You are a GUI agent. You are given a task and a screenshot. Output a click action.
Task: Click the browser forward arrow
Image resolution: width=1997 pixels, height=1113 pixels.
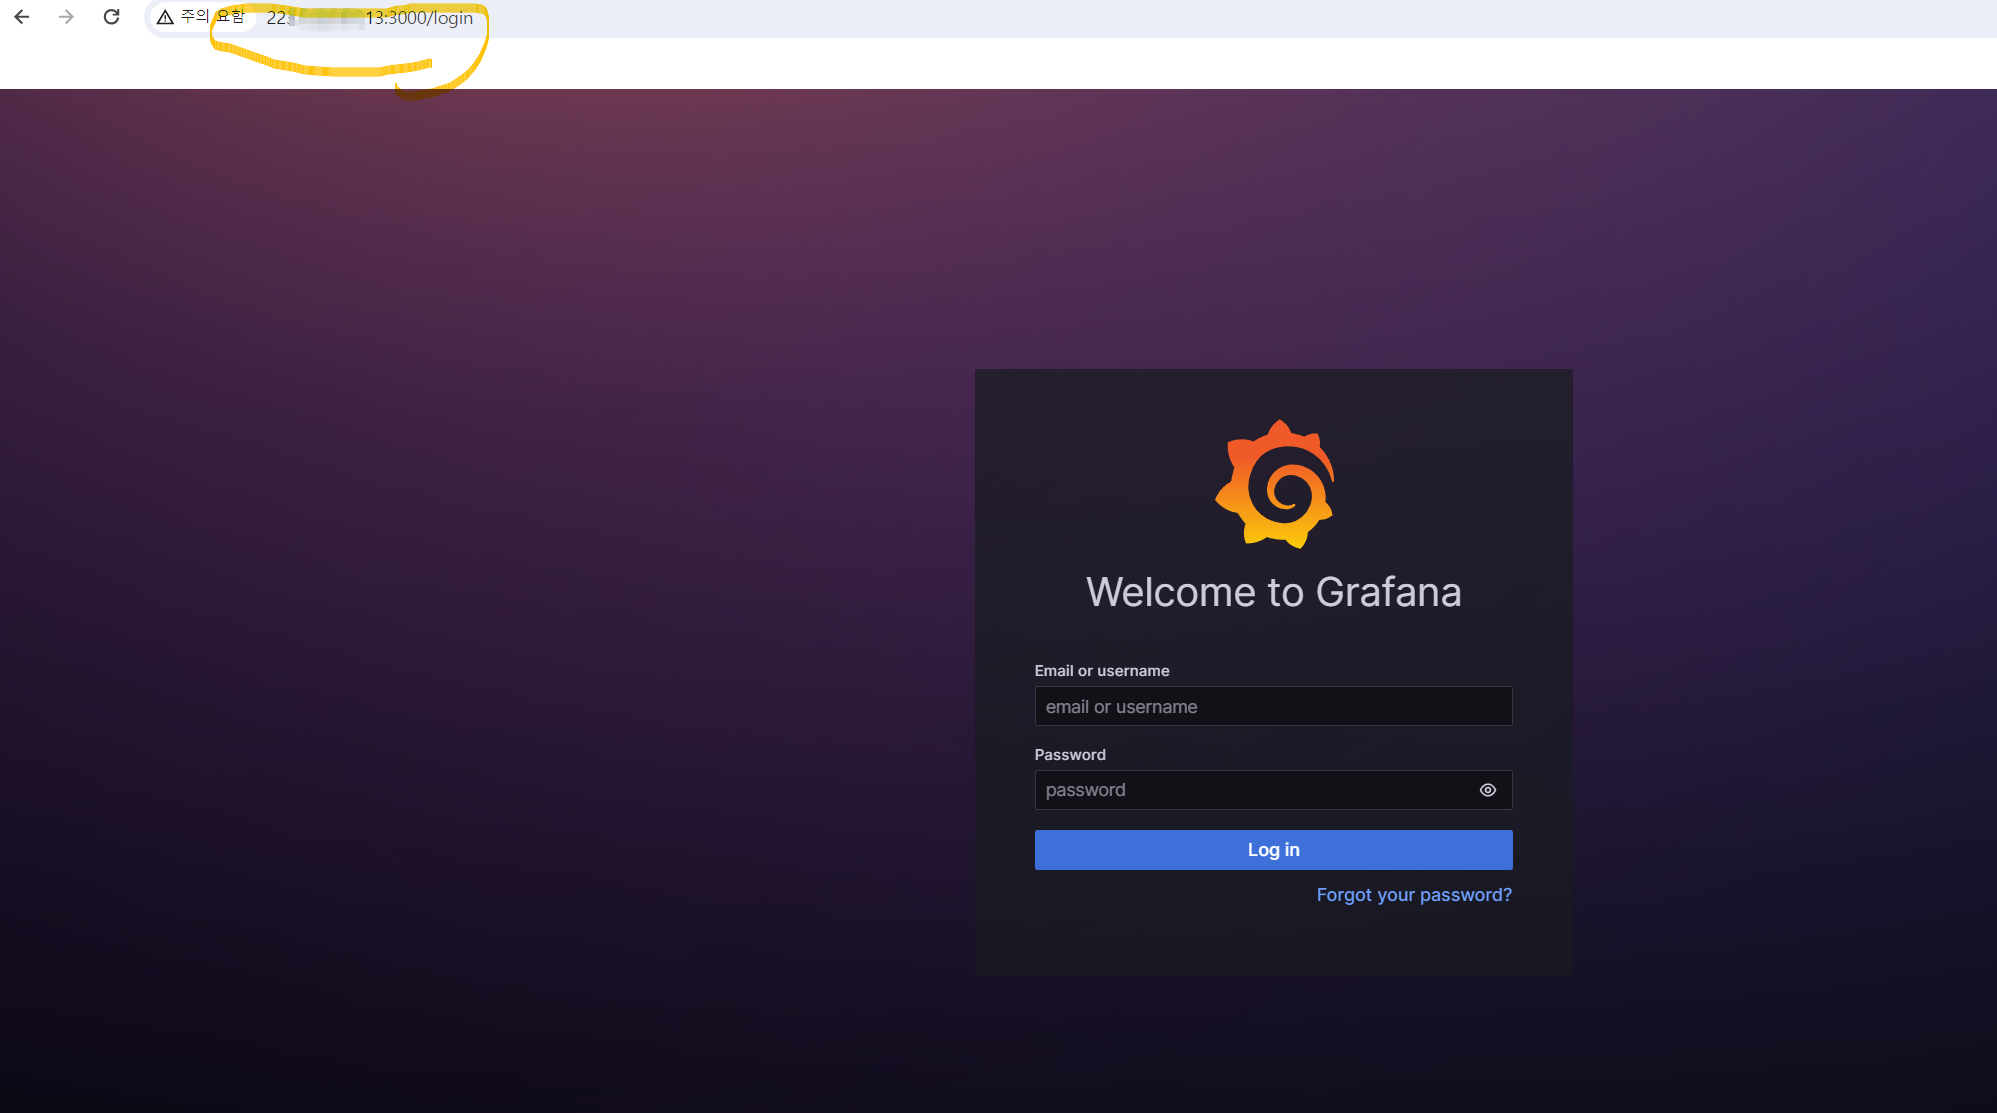click(66, 17)
